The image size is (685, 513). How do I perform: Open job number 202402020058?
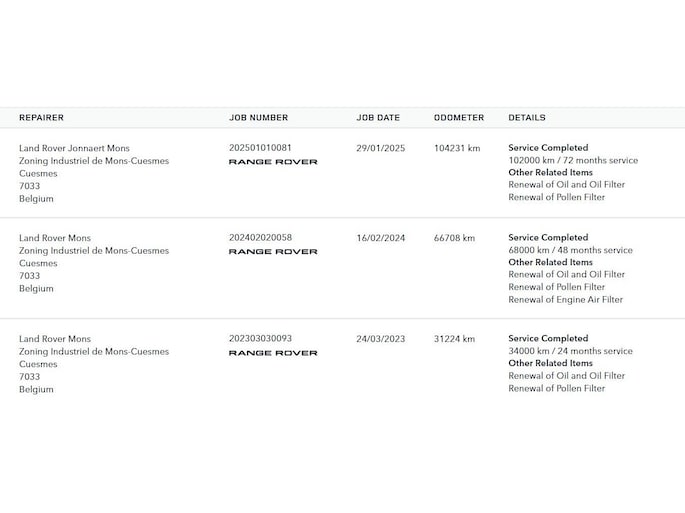(x=260, y=238)
